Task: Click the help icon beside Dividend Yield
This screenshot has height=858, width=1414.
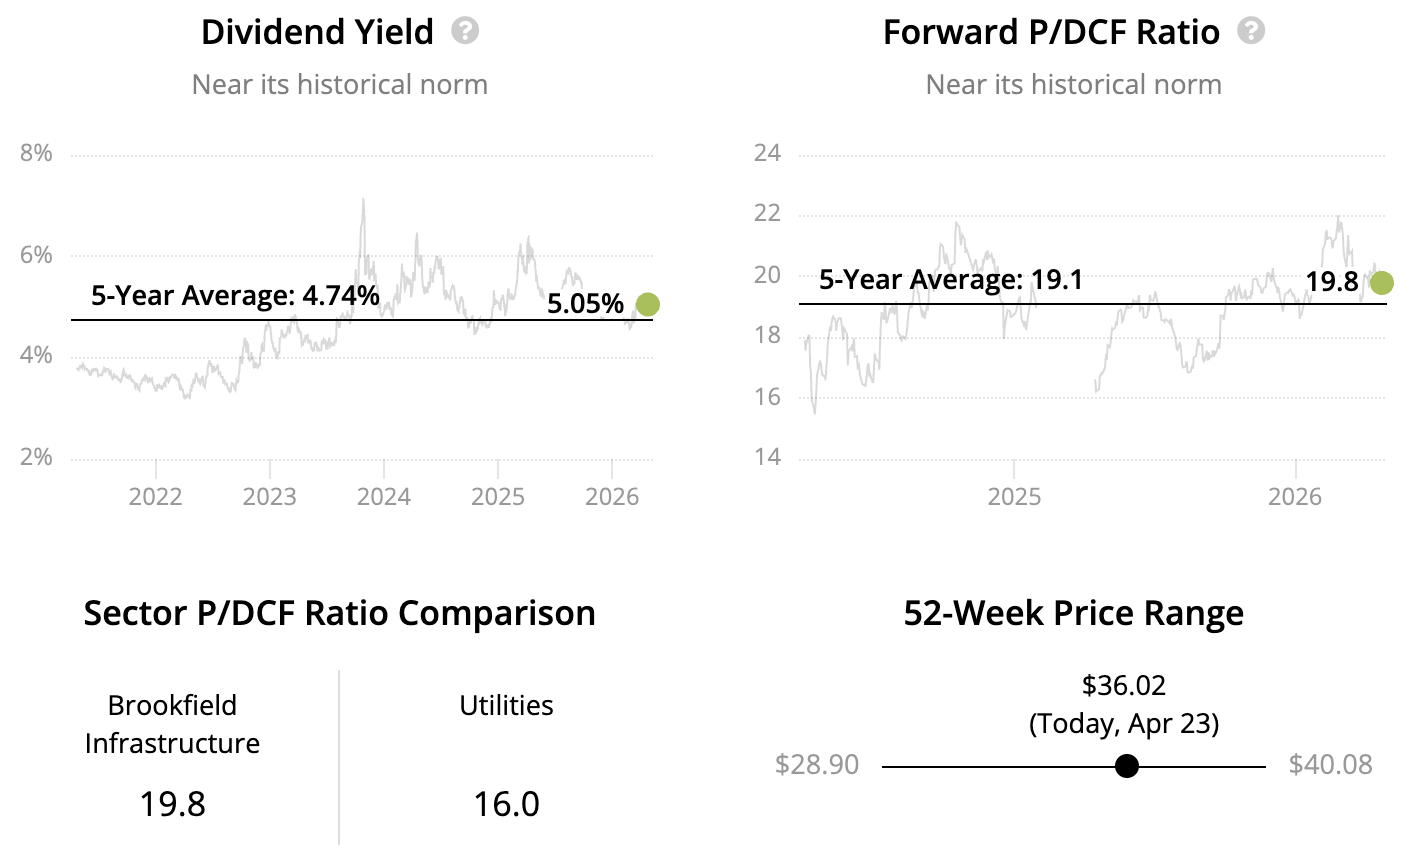Action: tap(465, 31)
